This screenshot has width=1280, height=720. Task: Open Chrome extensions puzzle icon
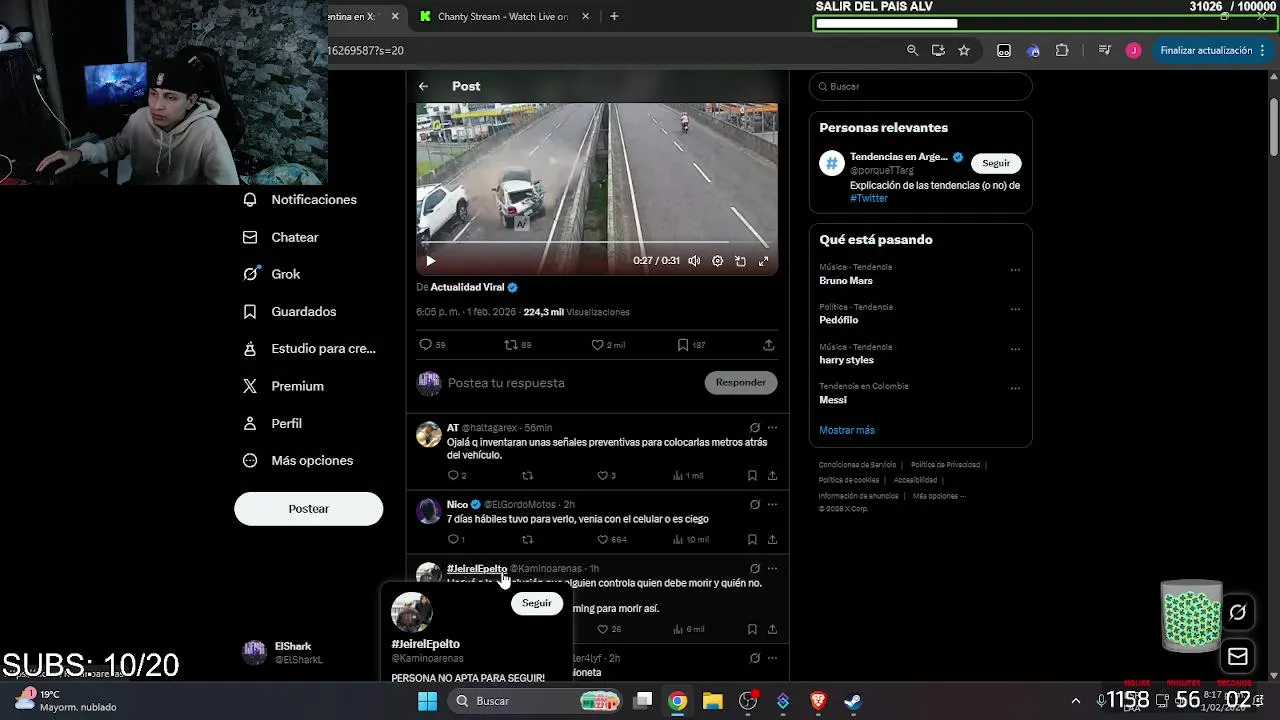coord(1062,51)
